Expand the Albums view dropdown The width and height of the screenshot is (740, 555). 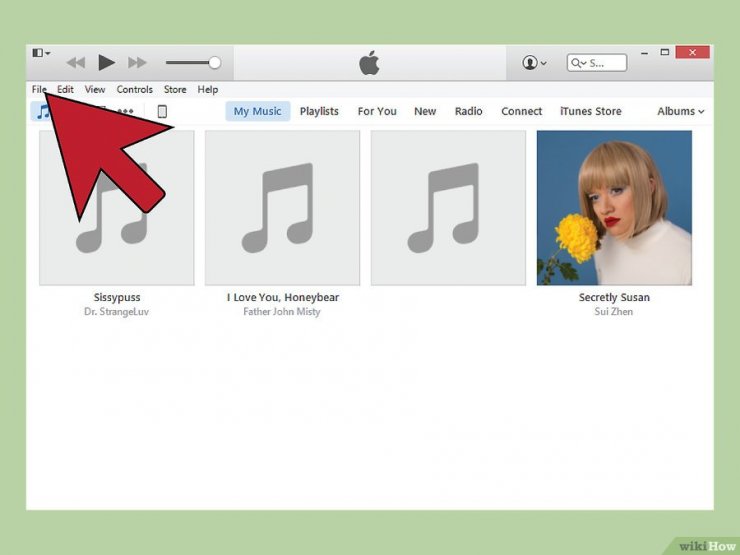tap(681, 111)
